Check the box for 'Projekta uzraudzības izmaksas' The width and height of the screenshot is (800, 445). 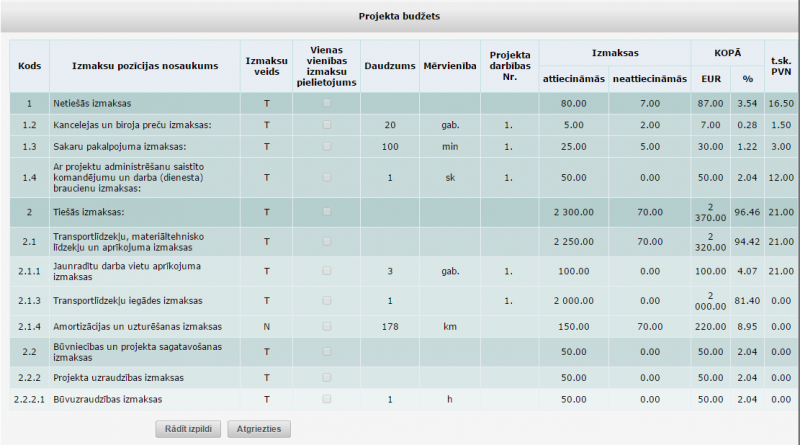(327, 378)
